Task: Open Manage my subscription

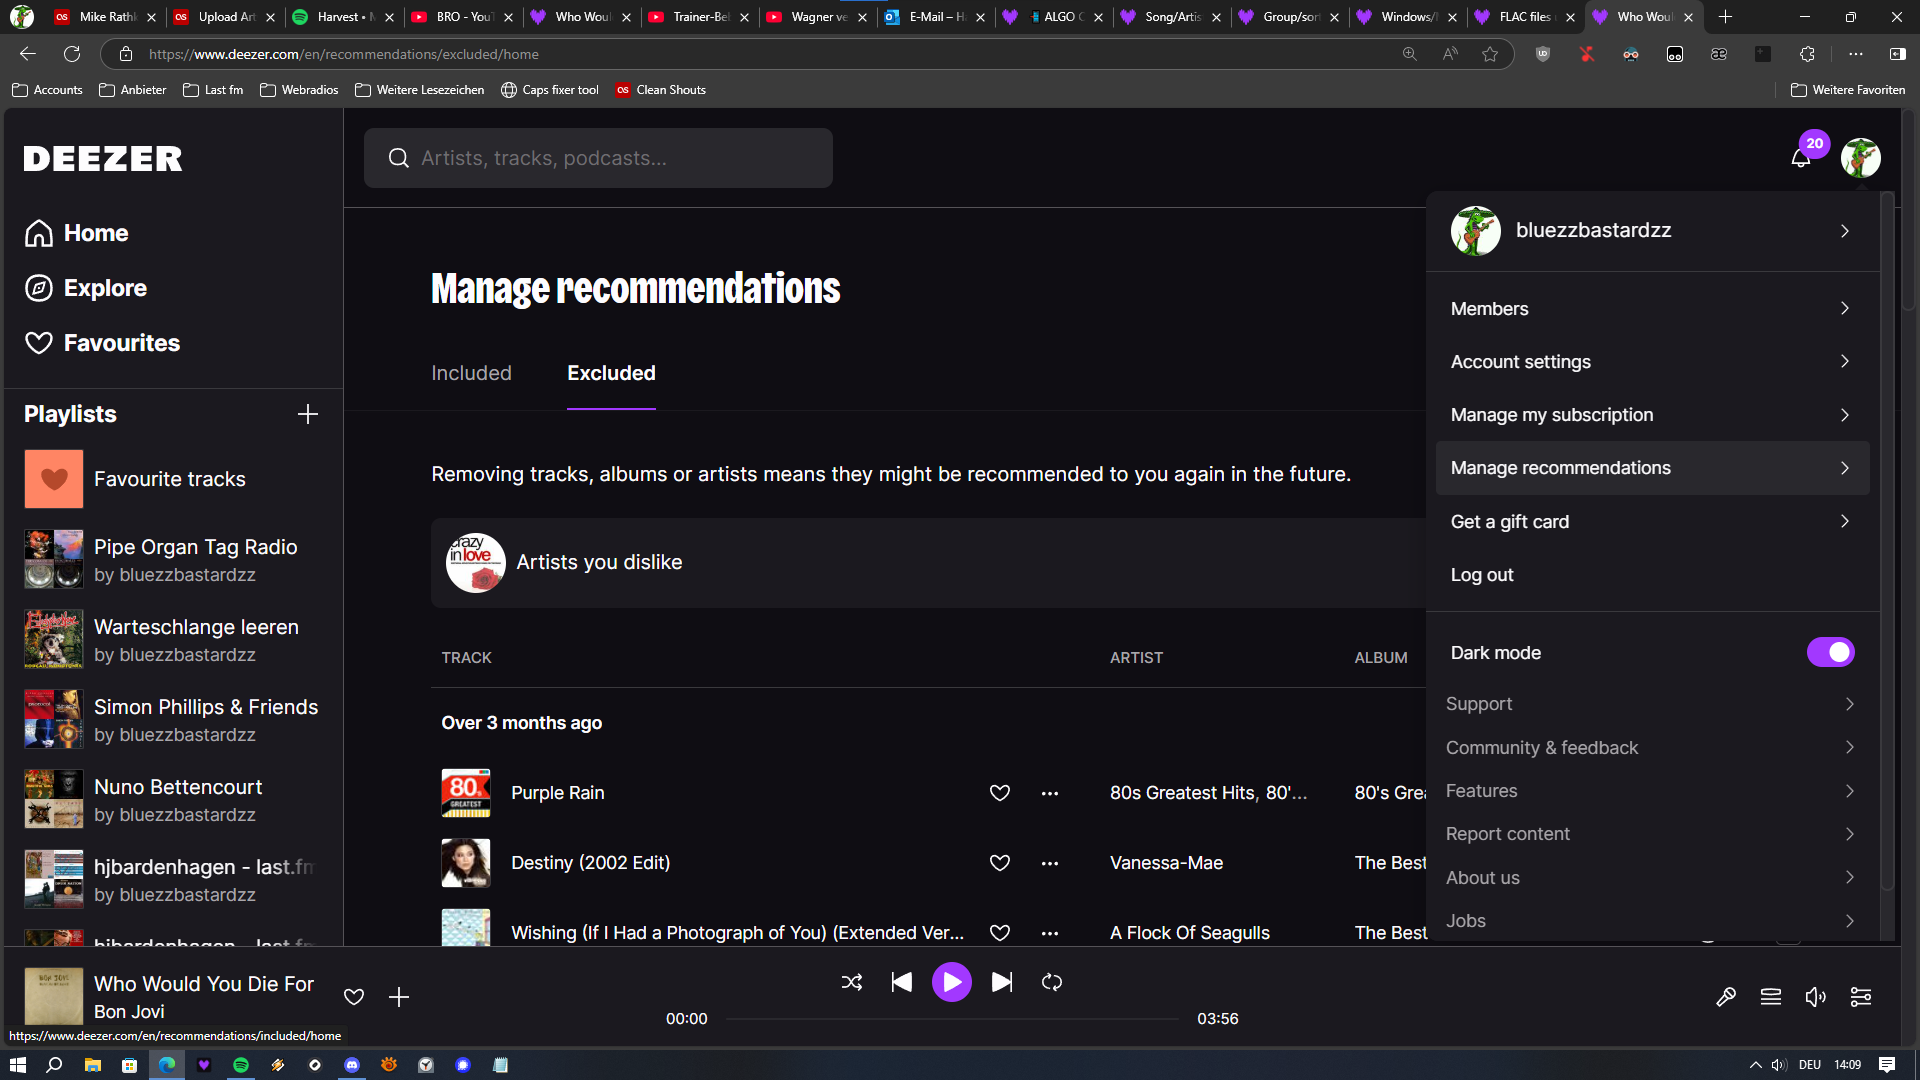Action: (x=1652, y=415)
